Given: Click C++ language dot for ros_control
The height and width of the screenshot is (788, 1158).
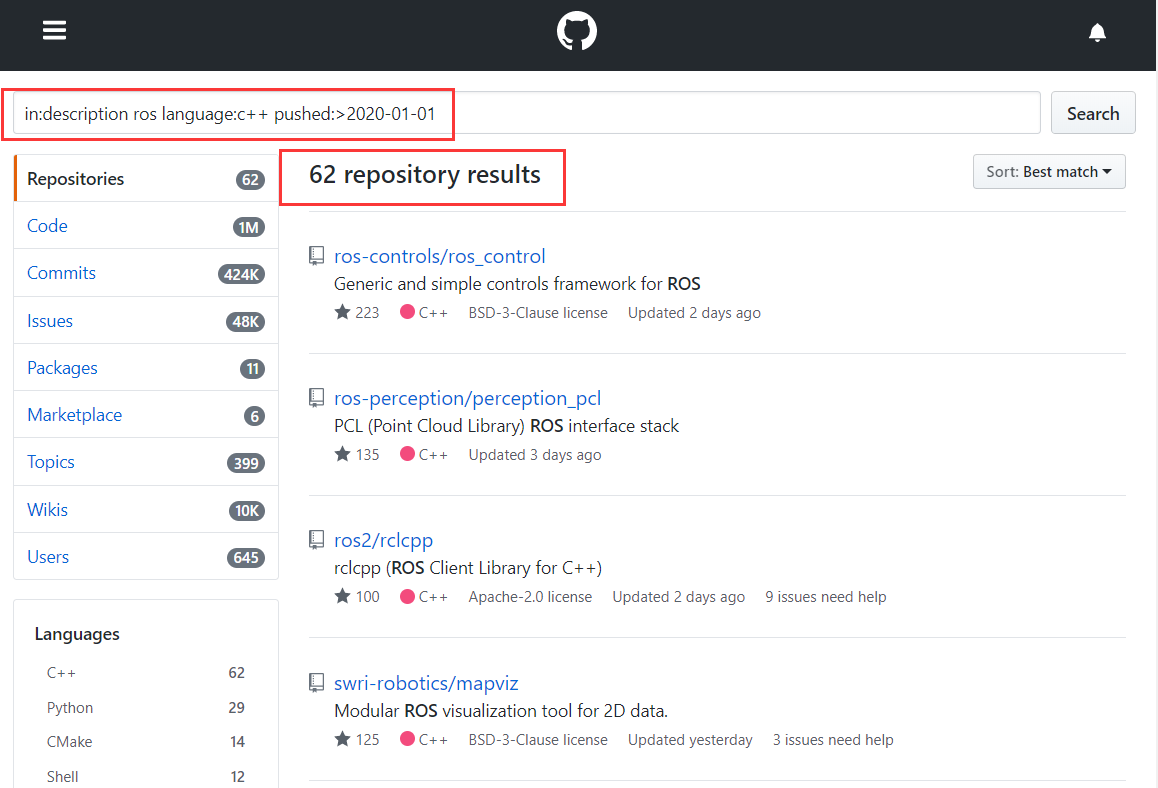Looking at the screenshot, I should point(407,312).
